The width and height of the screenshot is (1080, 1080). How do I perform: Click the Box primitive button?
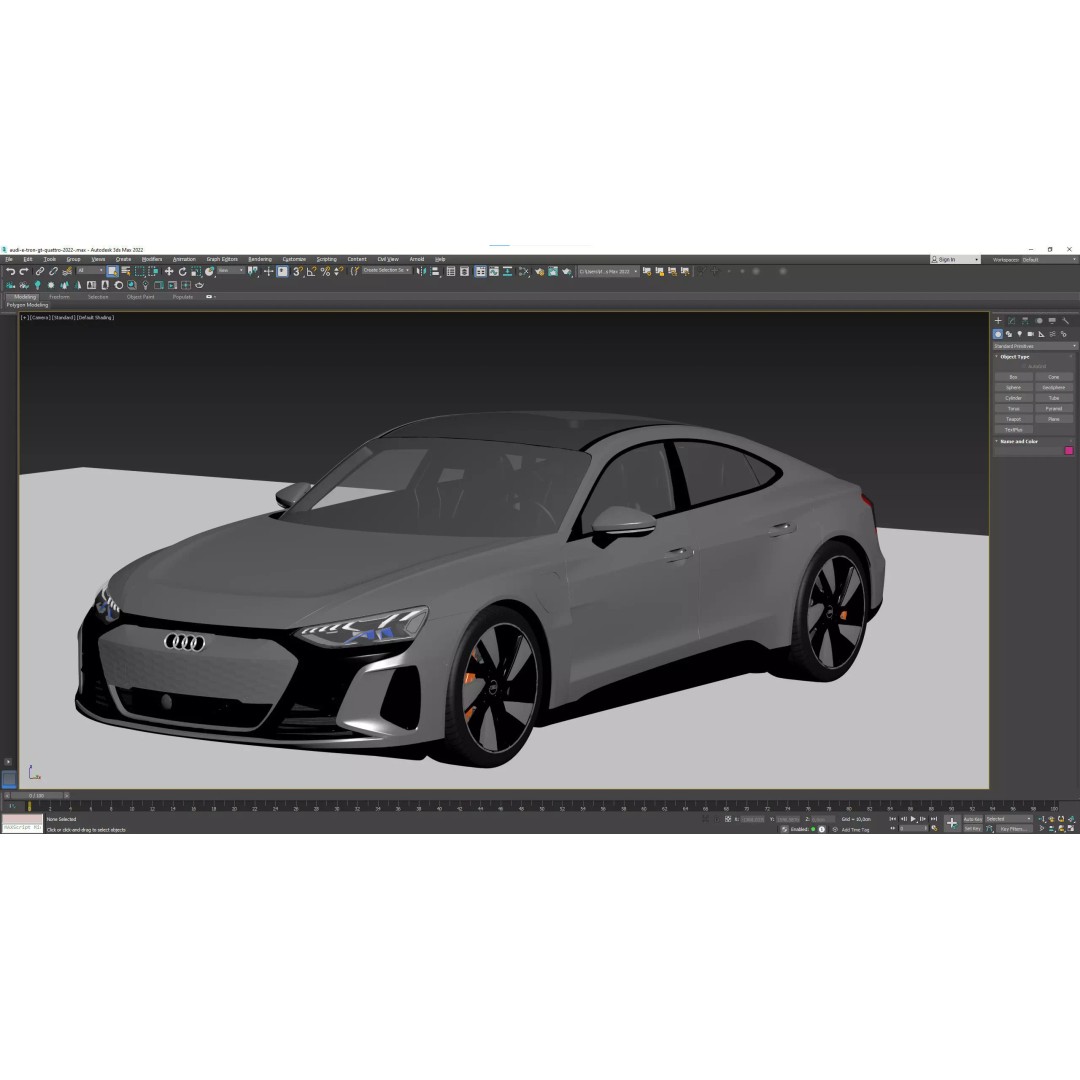click(x=1014, y=377)
